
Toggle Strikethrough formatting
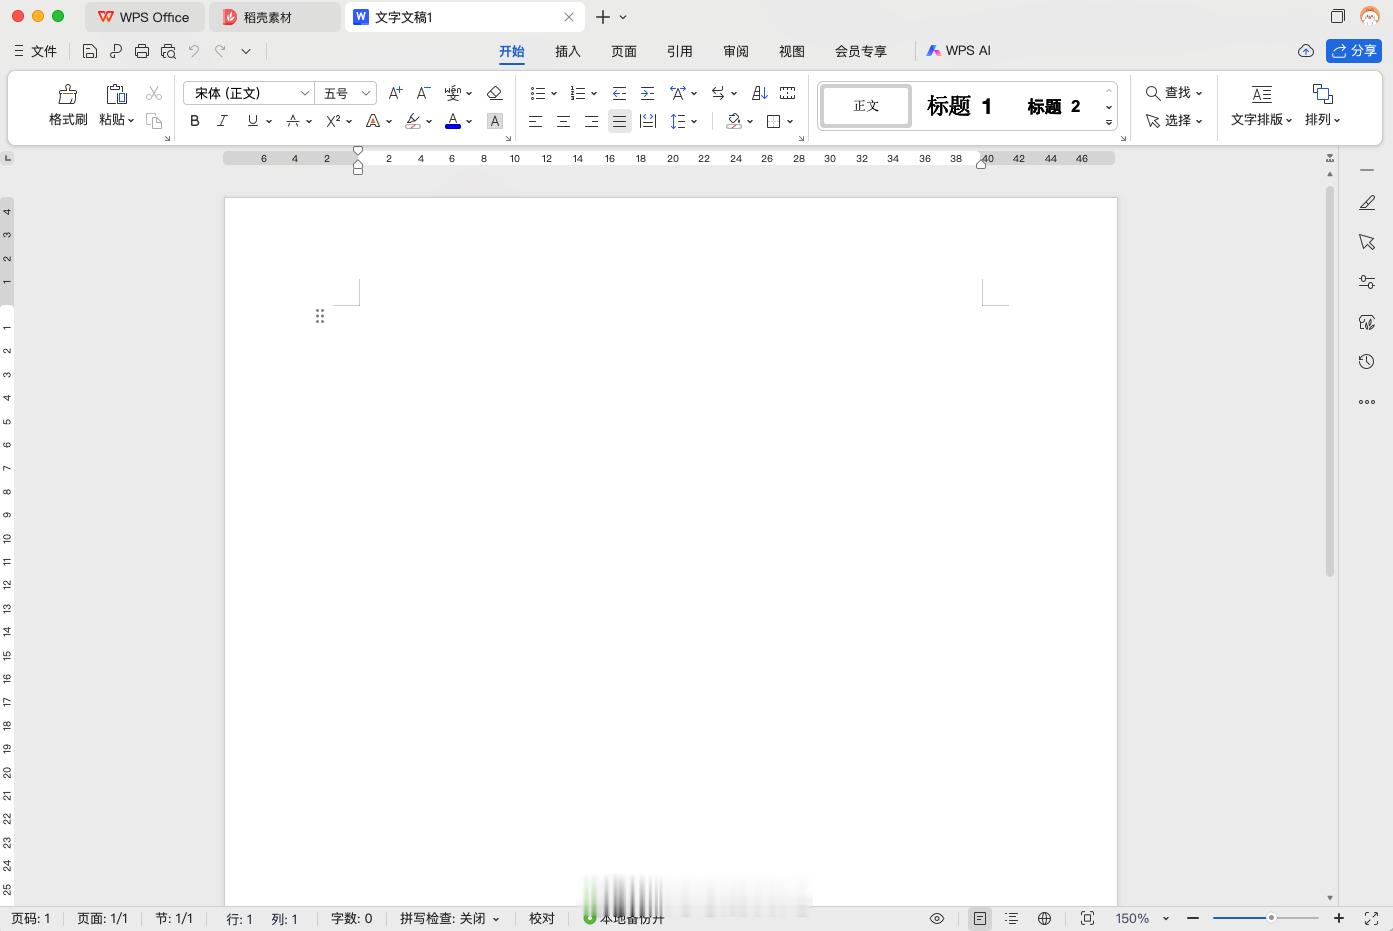point(293,121)
